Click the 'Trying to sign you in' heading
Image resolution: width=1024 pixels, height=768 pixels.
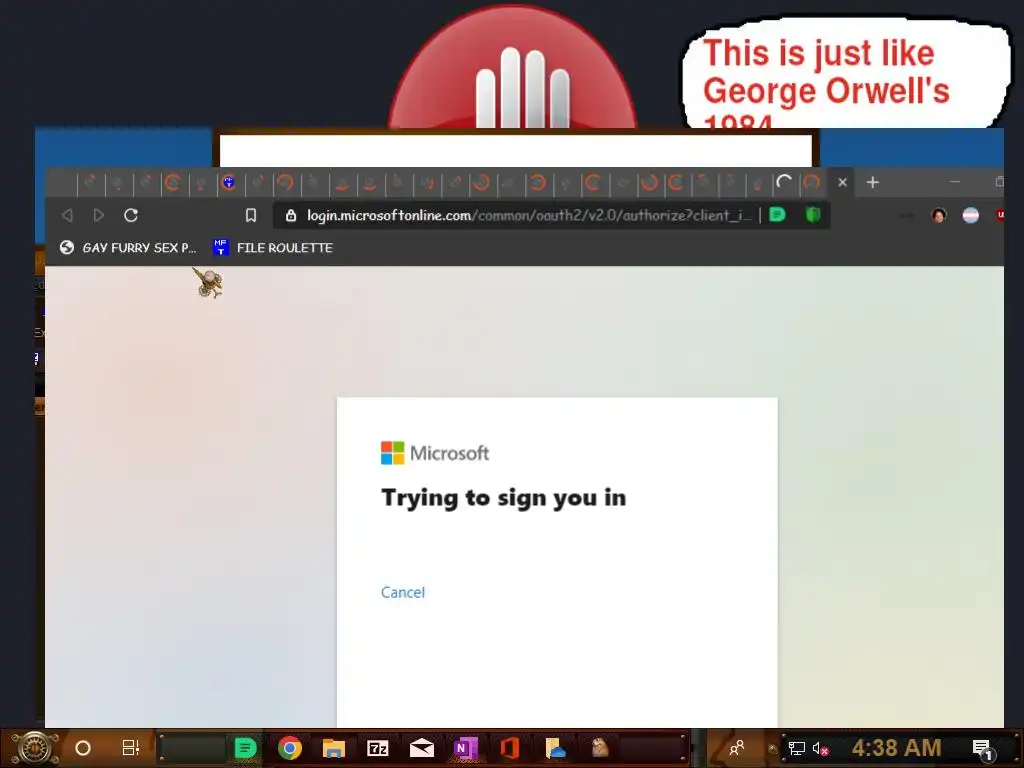click(x=504, y=498)
